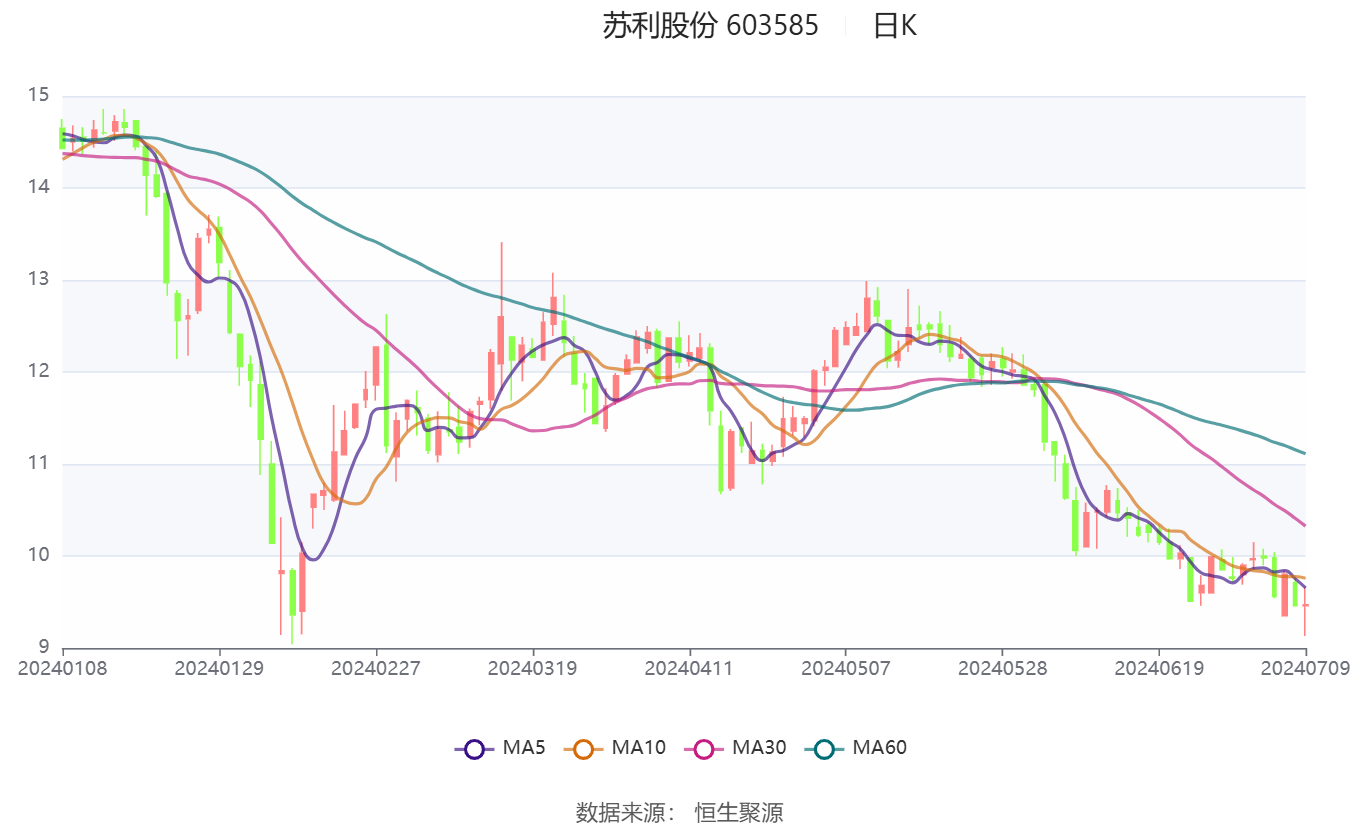Select the 20240507 date axis label
The width and height of the screenshot is (1360, 828).
845,667
